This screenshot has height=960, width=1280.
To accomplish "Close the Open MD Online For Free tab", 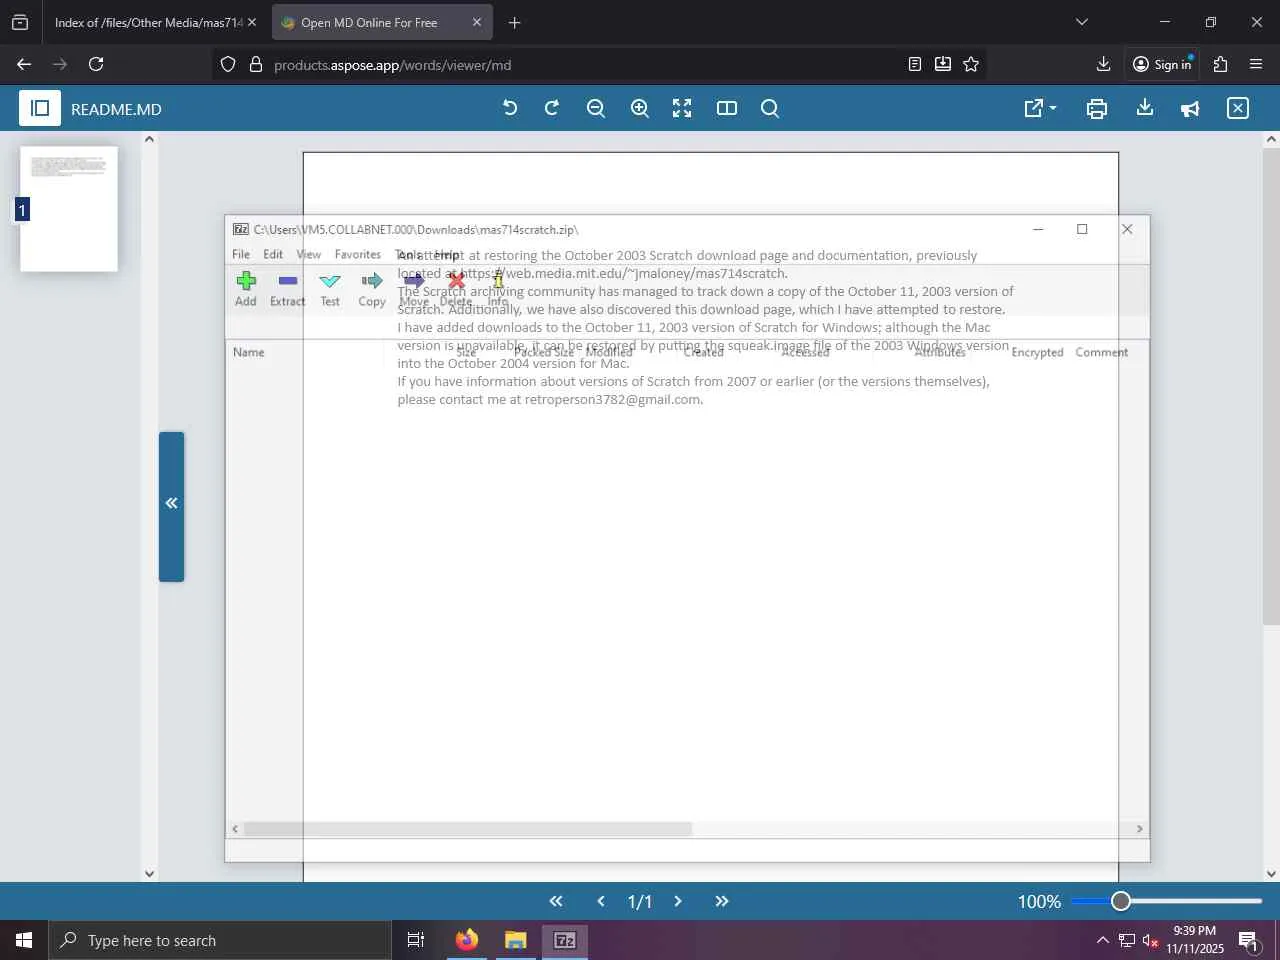I will point(477,22).
